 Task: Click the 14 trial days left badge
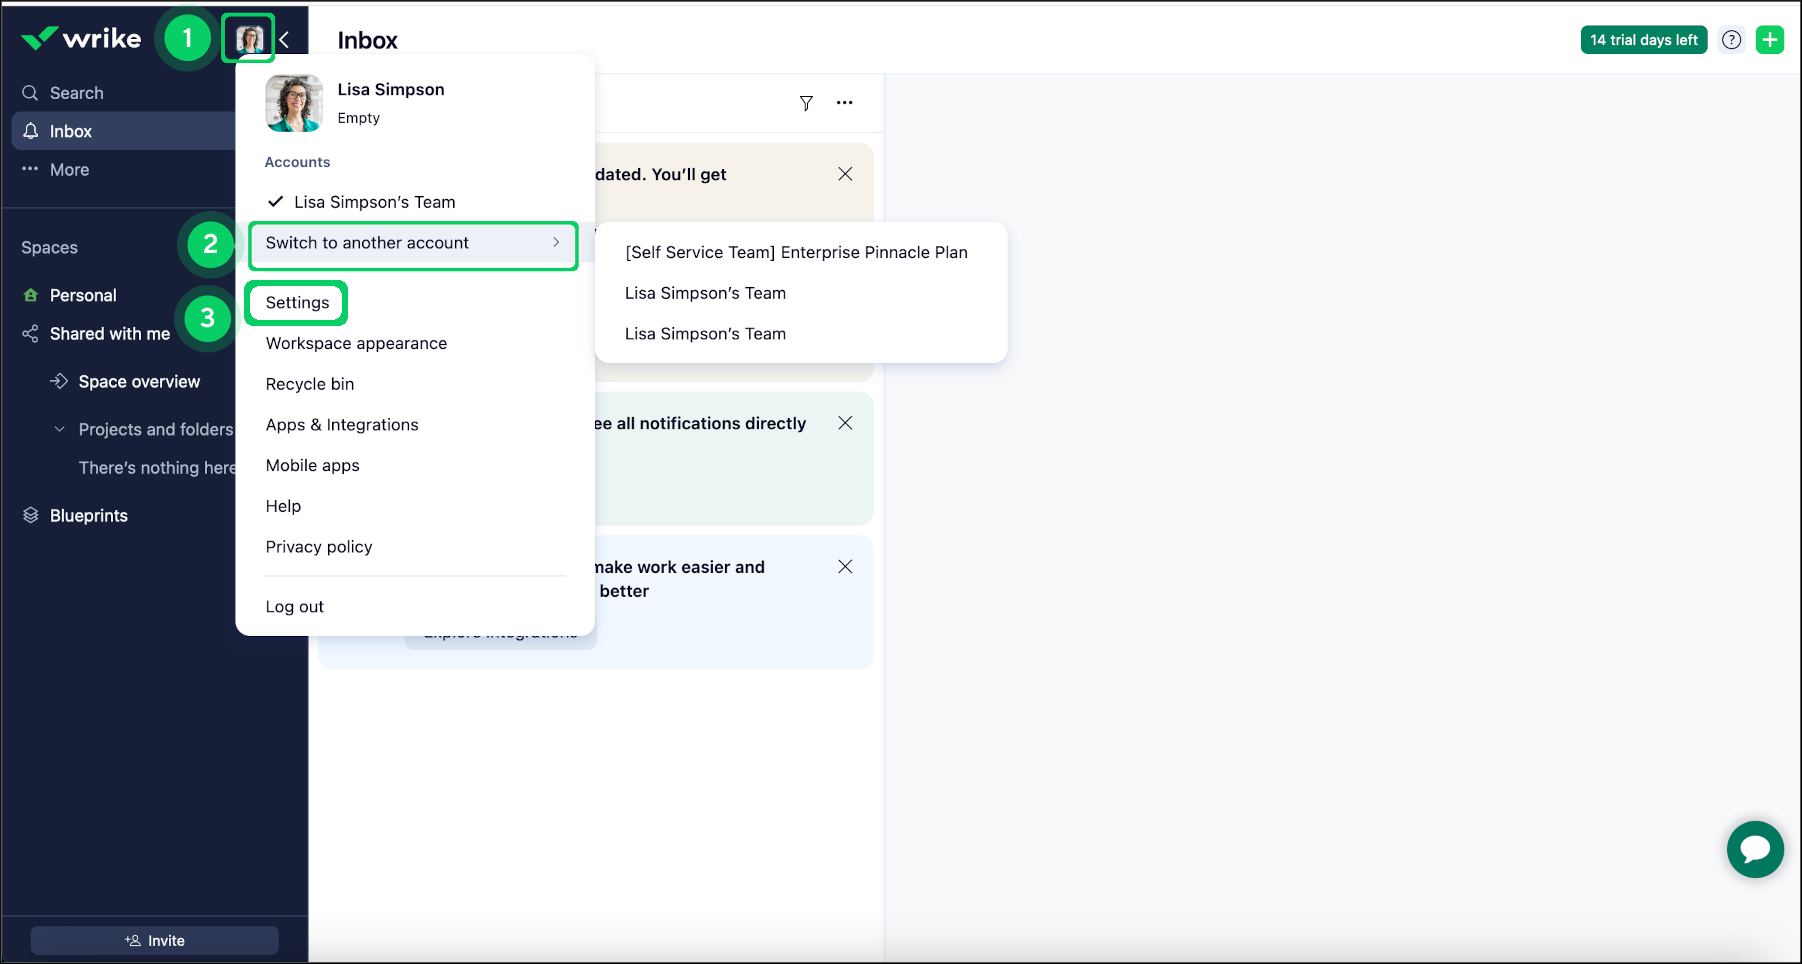tap(1643, 40)
